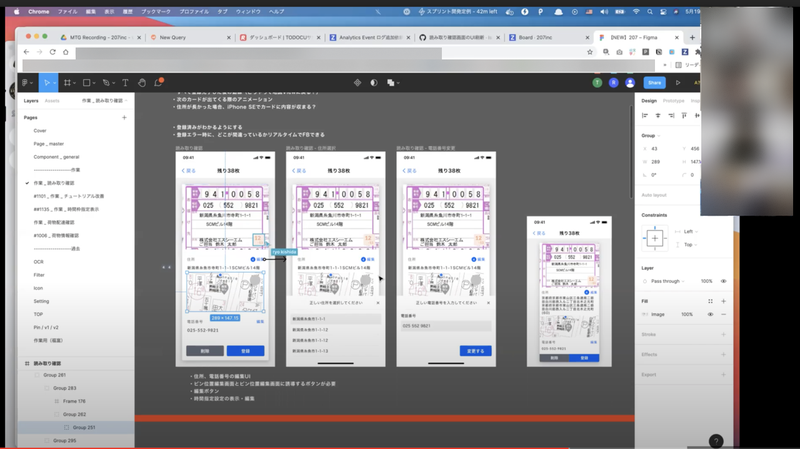Open the Group type dropdown

[651, 136]
